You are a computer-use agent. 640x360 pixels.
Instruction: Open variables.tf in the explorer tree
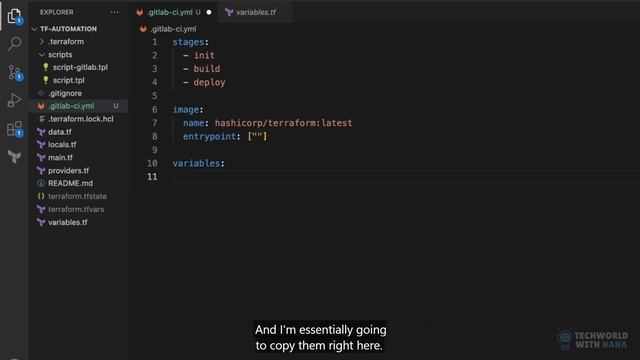pyautogui.click(x=67, y=222)
